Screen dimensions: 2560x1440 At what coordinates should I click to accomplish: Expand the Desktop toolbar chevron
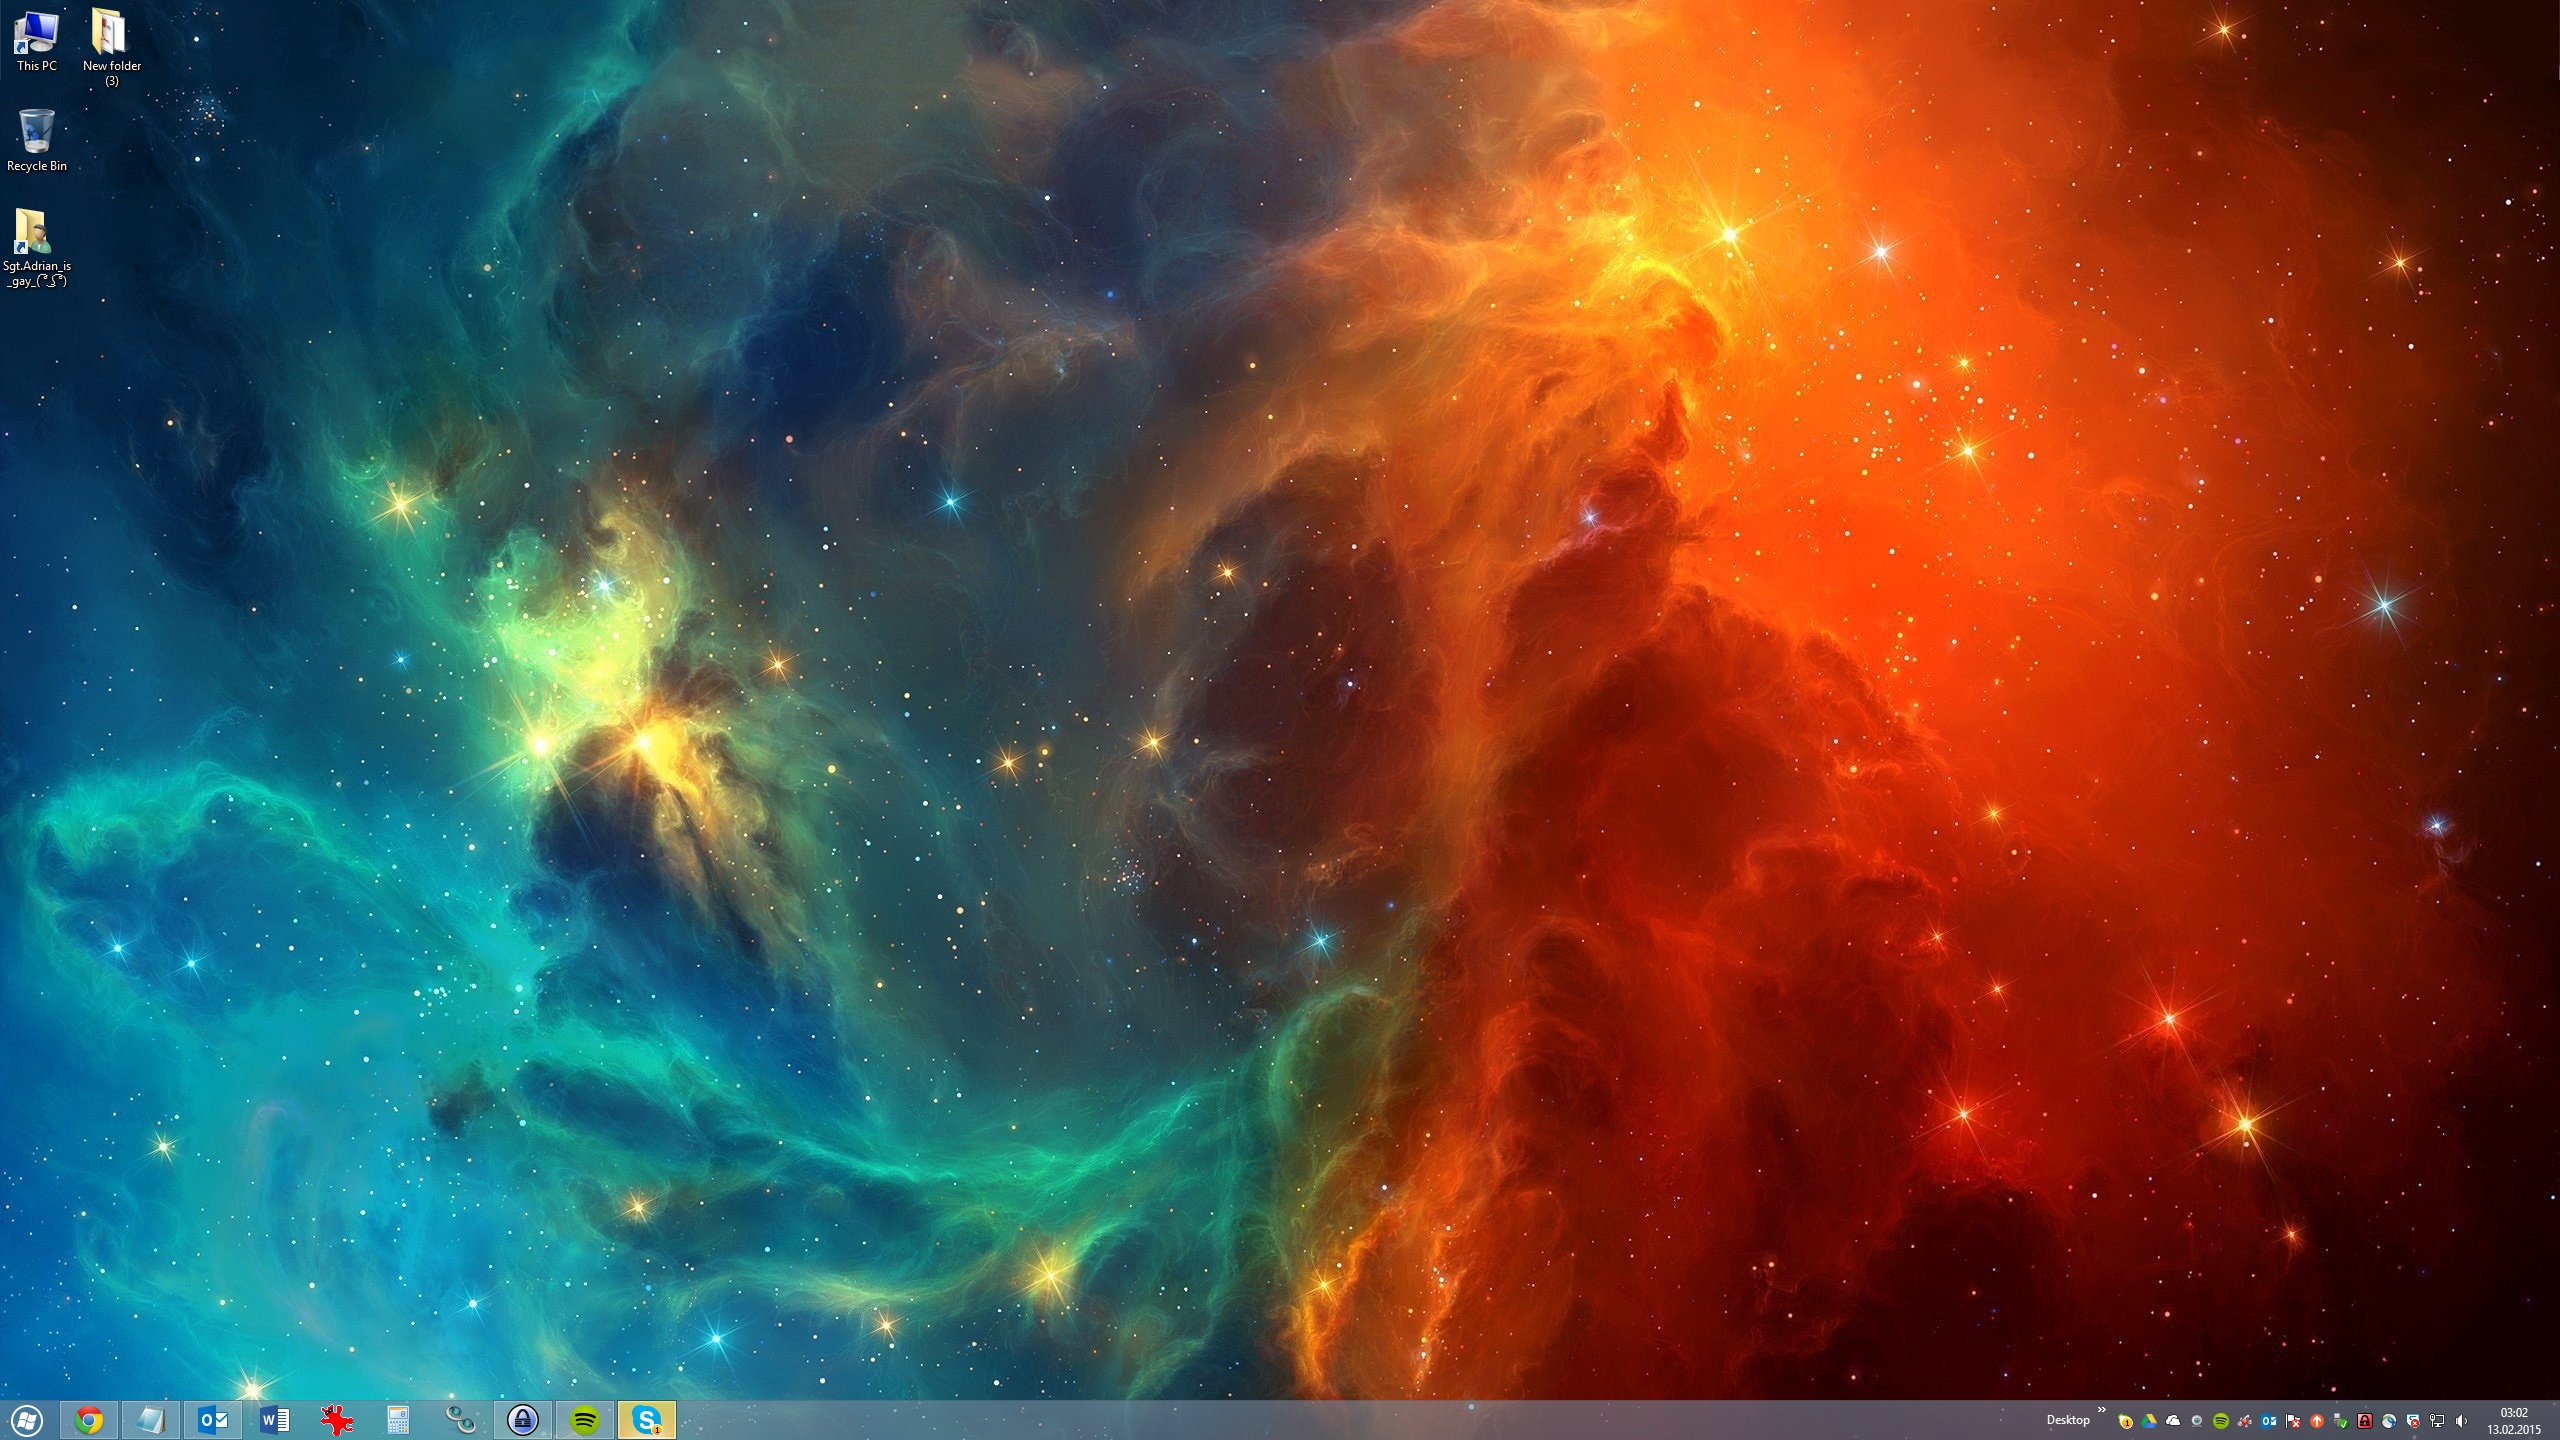(x=2101, y=1410)
